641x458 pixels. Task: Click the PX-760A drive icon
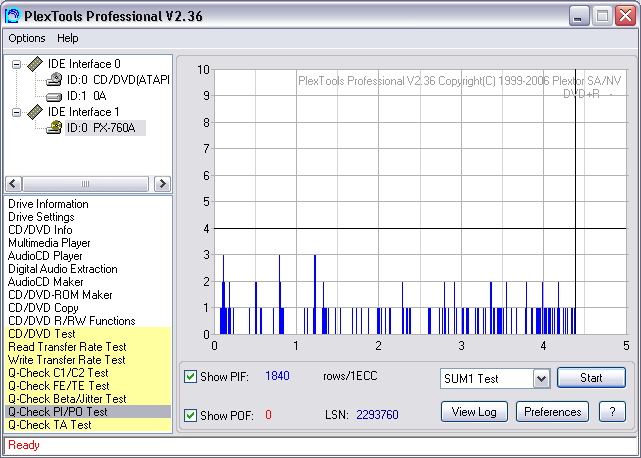[x=54, y=128]
